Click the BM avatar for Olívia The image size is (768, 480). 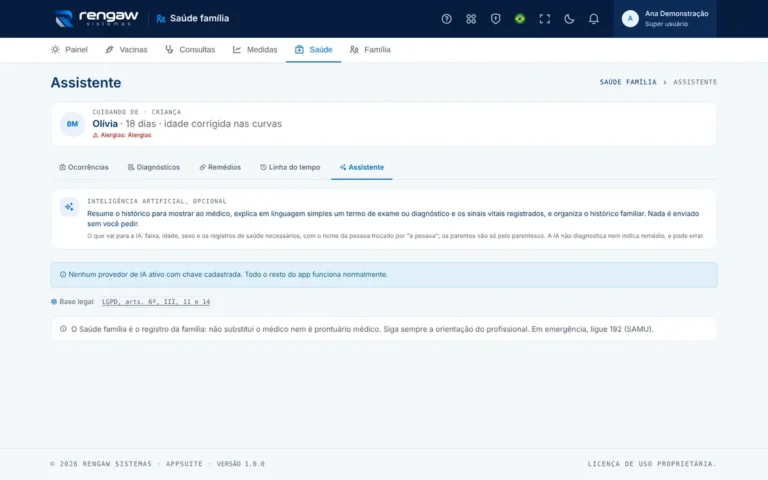(x=72, y=124)
